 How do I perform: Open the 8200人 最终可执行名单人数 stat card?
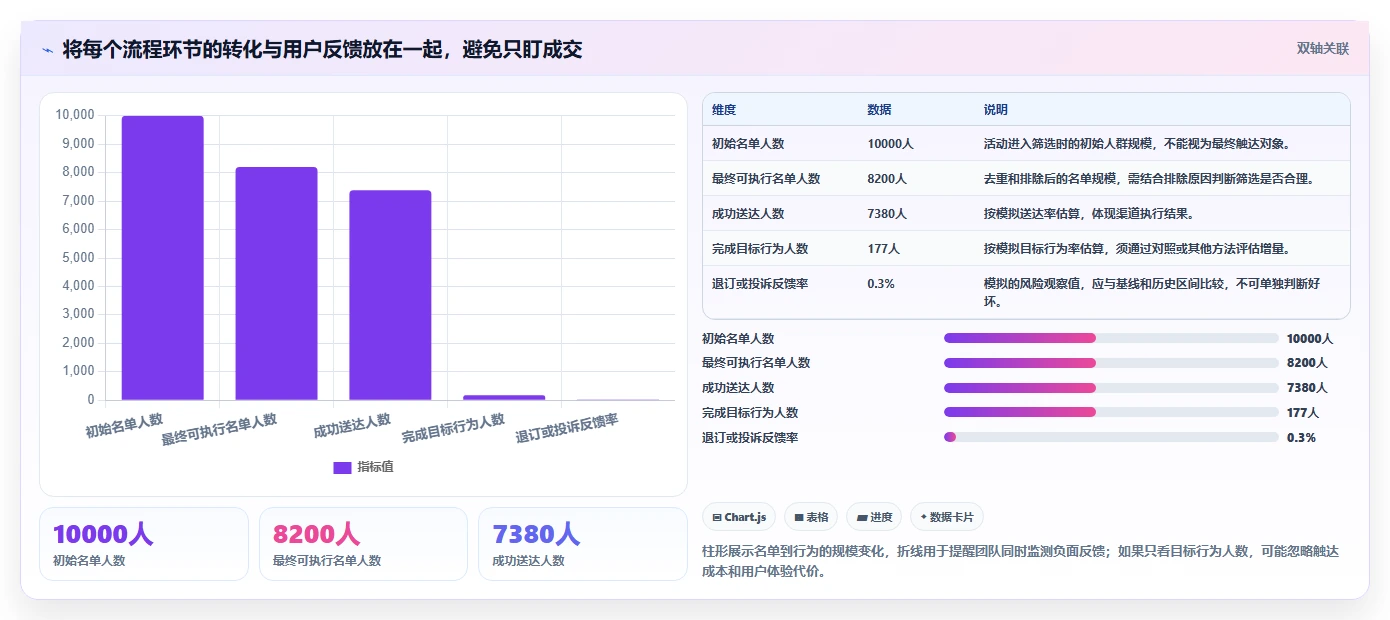pyautogui.click(x=363, y=544)
